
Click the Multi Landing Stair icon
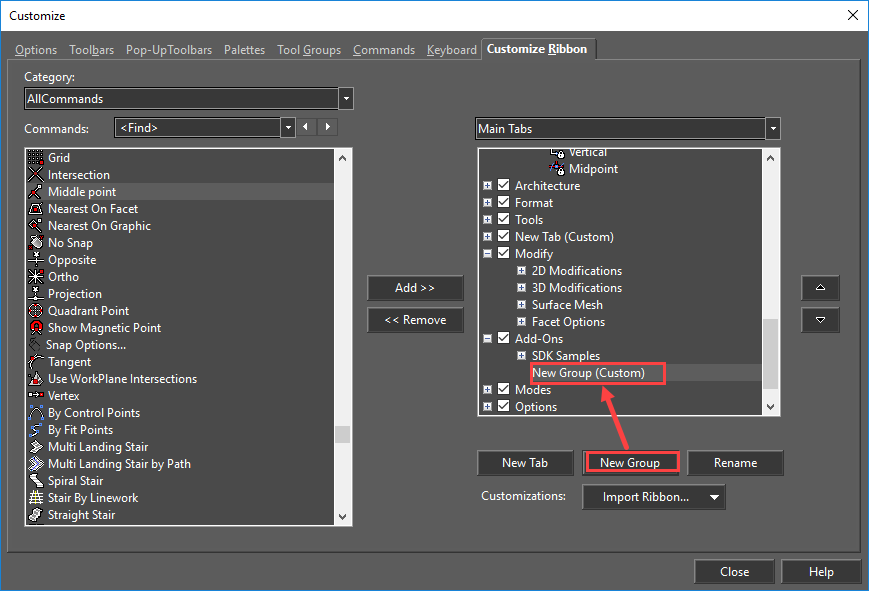coord(36,447)
